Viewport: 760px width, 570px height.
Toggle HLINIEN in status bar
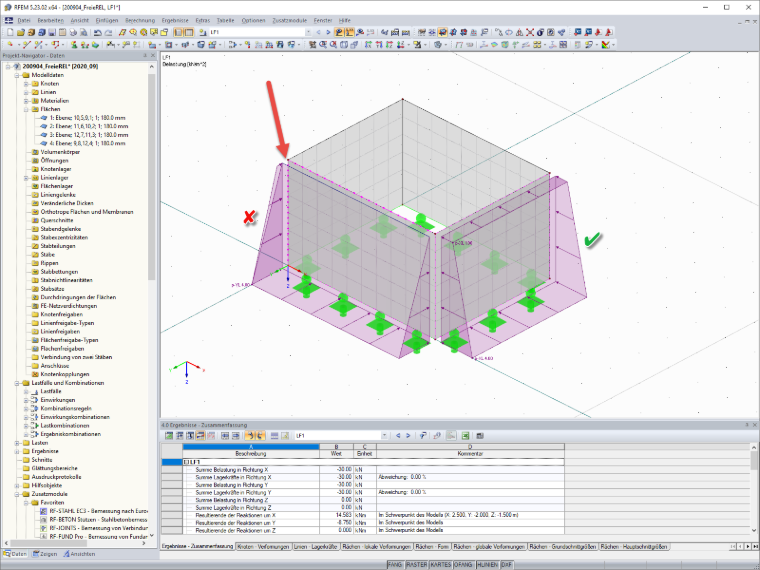coord(488,565)
